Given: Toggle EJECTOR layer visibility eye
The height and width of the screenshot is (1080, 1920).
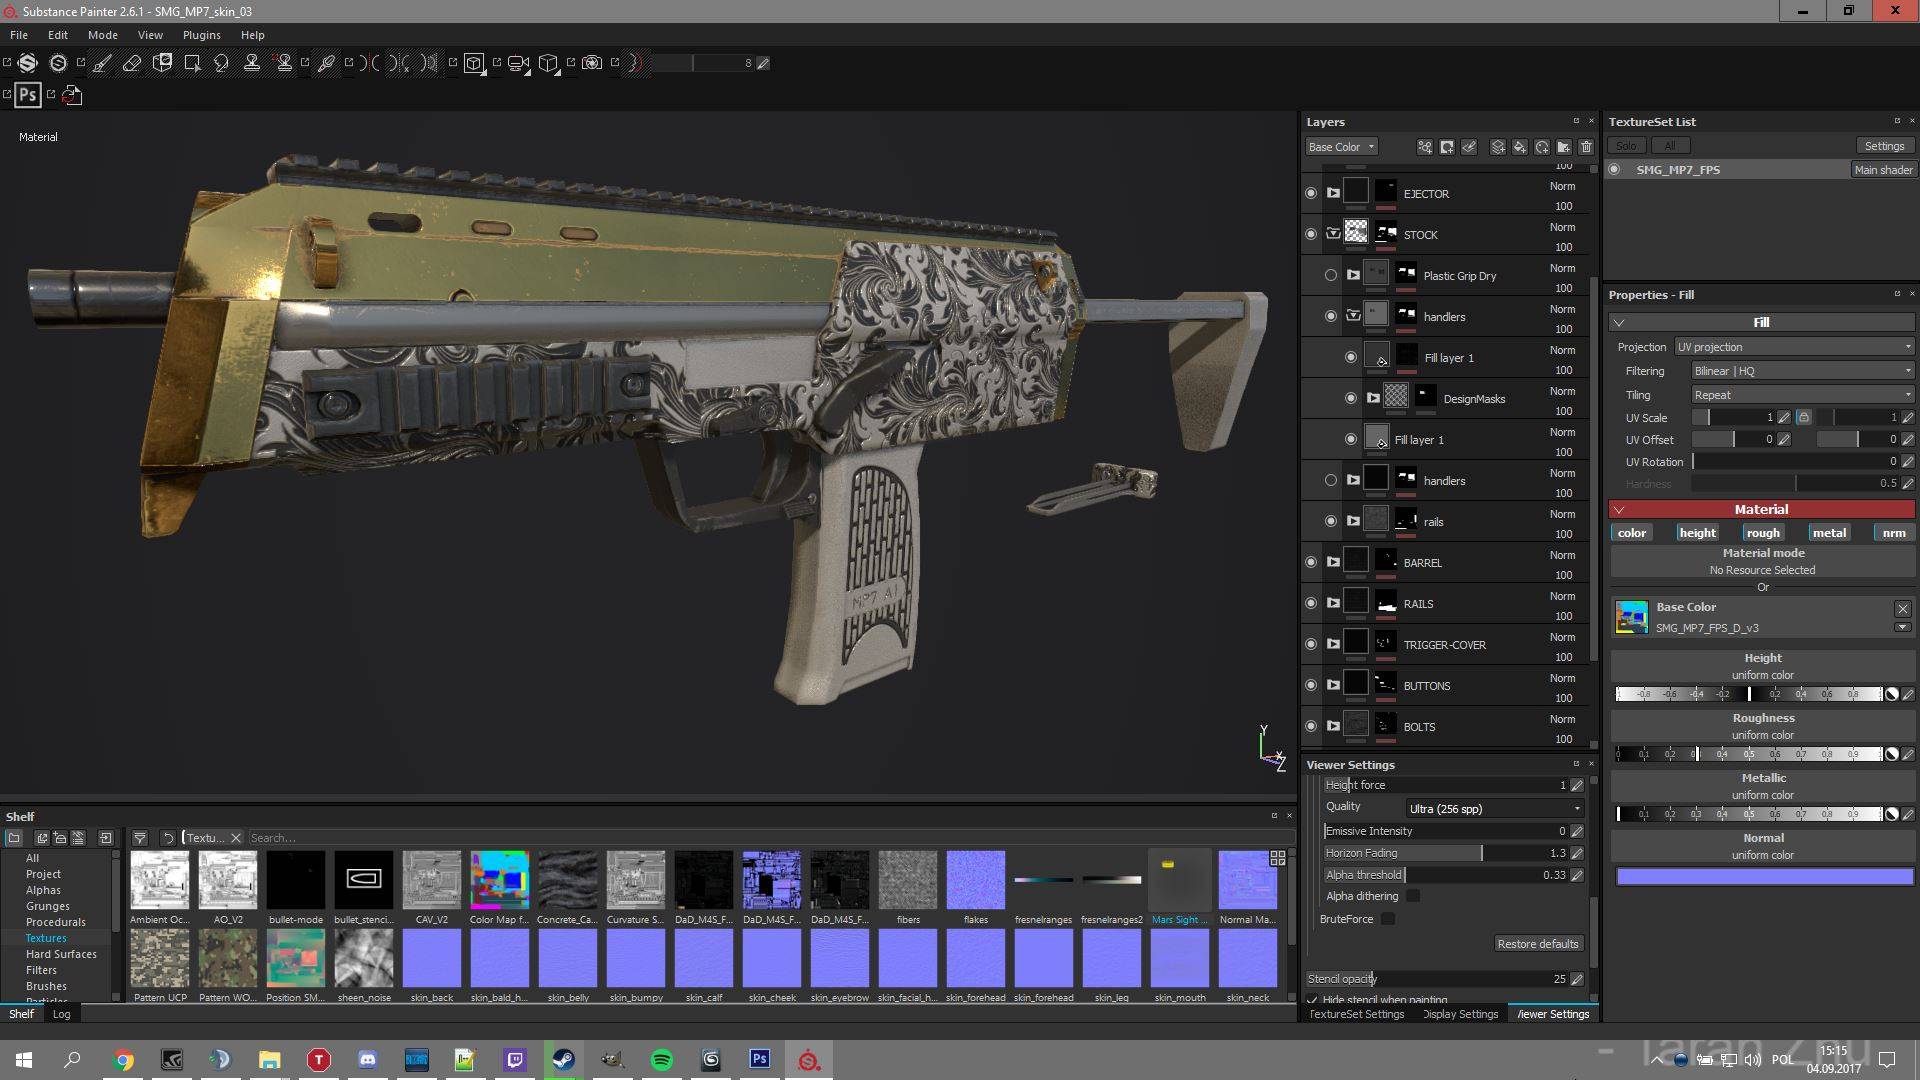Looking at the screenshot, I should pos(1311,194).
